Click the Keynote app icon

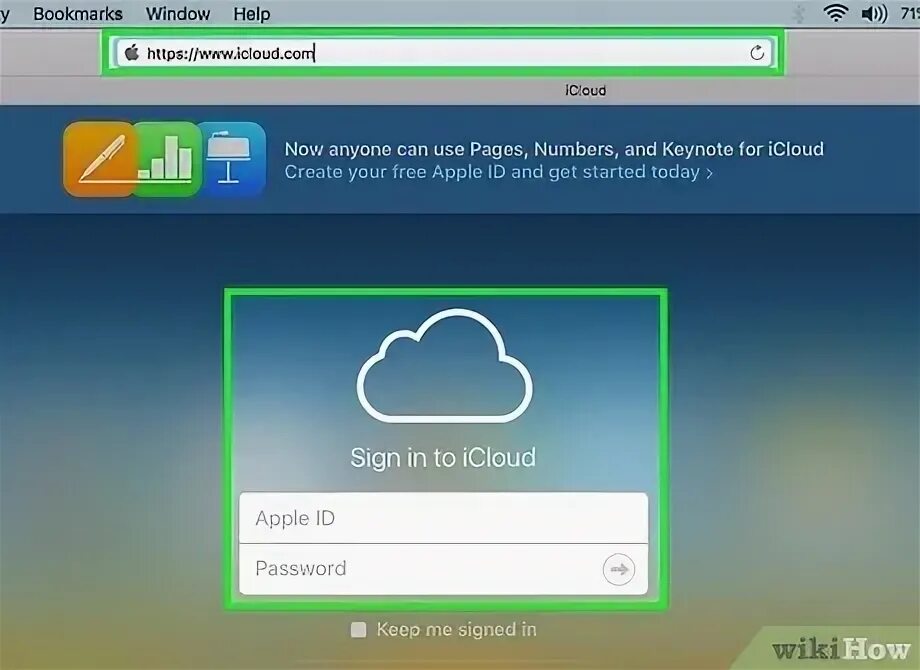232,159
